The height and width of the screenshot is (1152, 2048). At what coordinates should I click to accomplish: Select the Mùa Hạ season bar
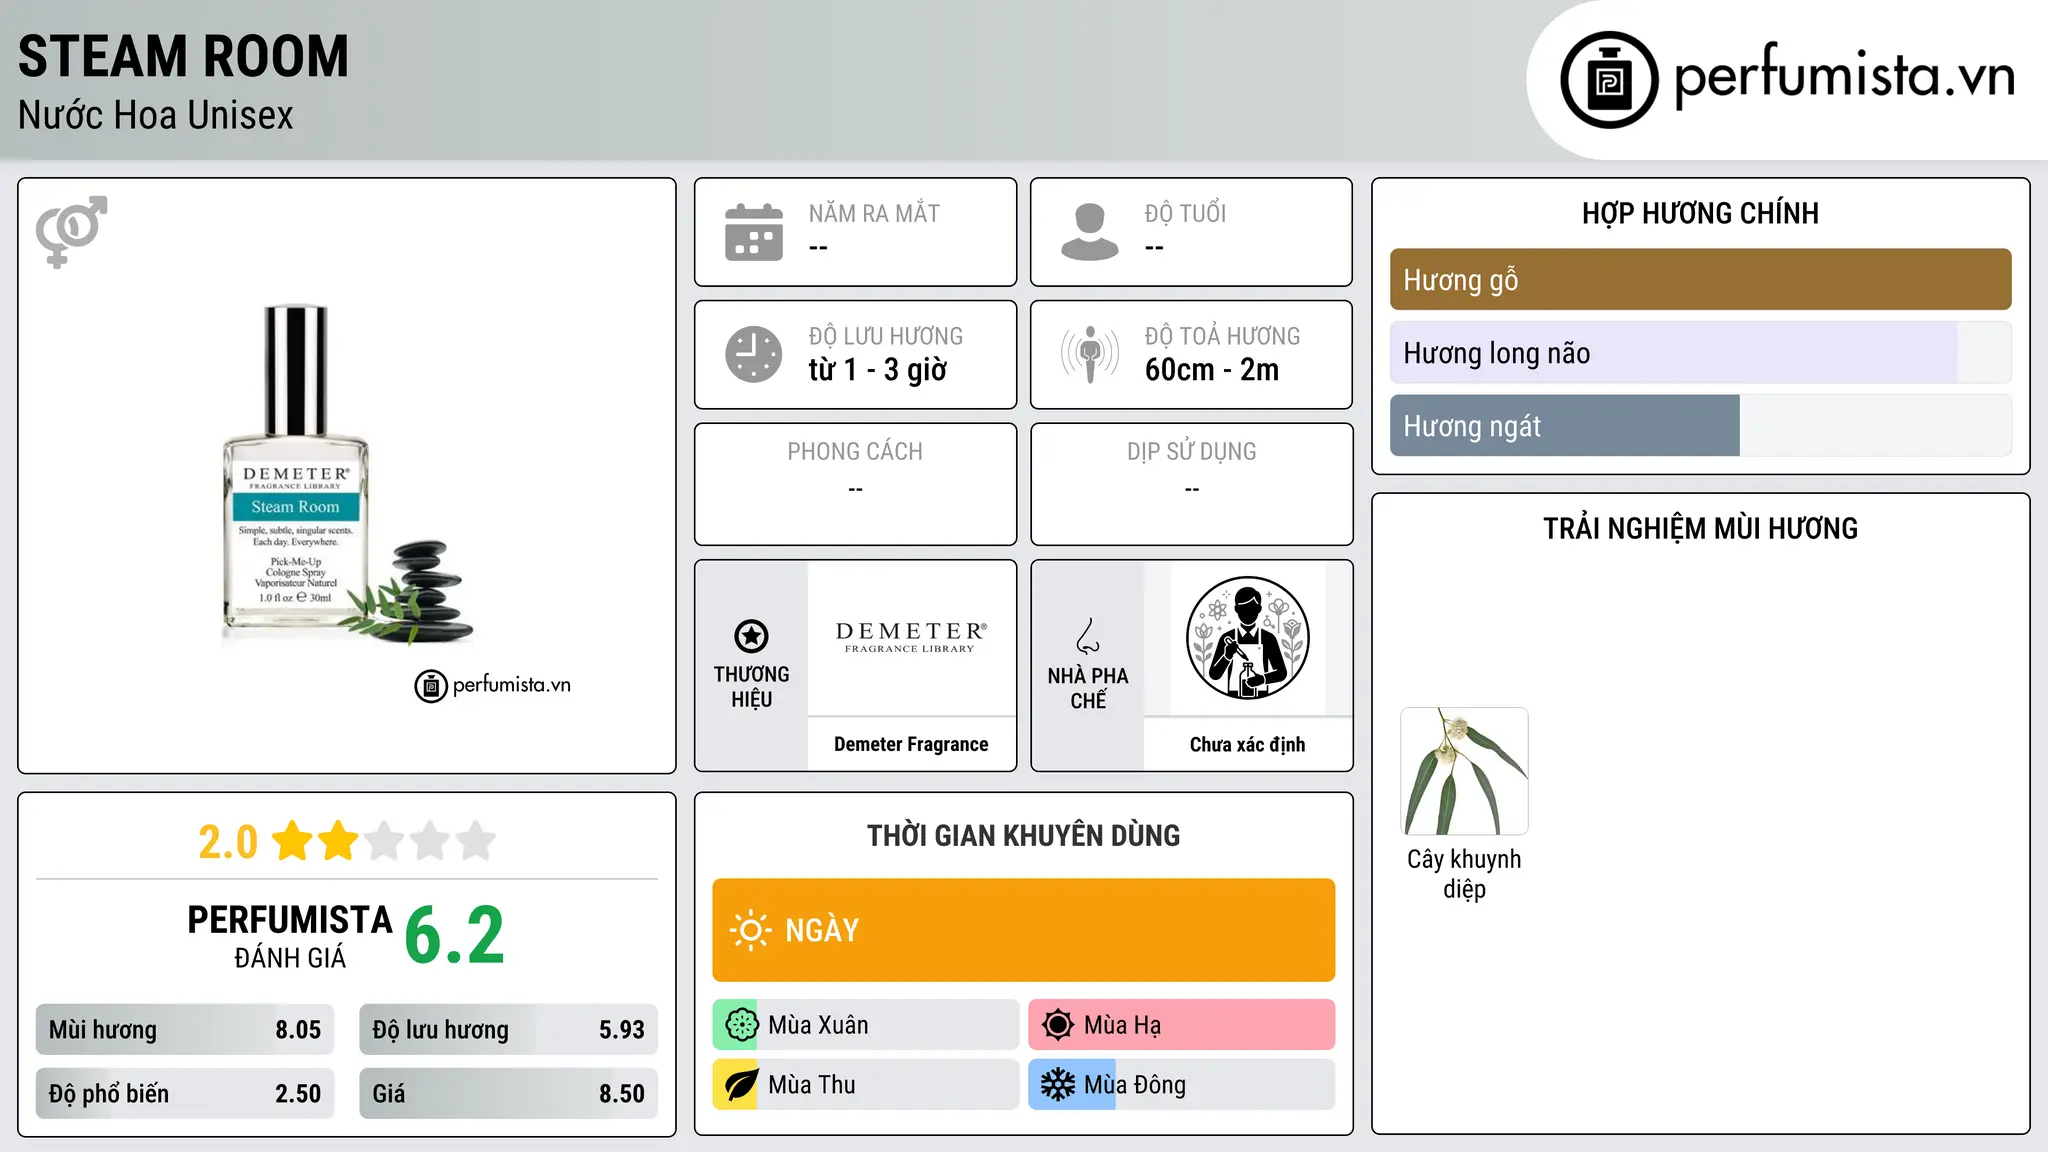tap(1181, 1025)
